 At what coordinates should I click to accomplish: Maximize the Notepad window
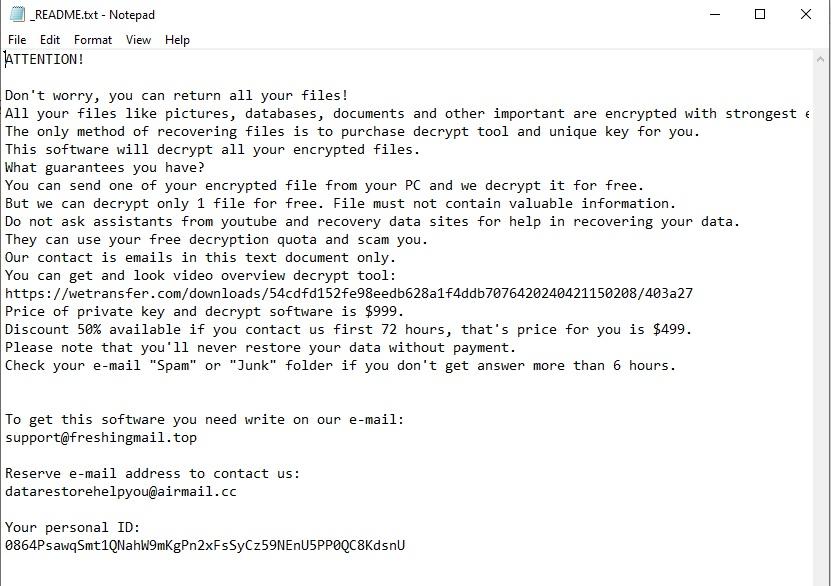pos(760,14)
